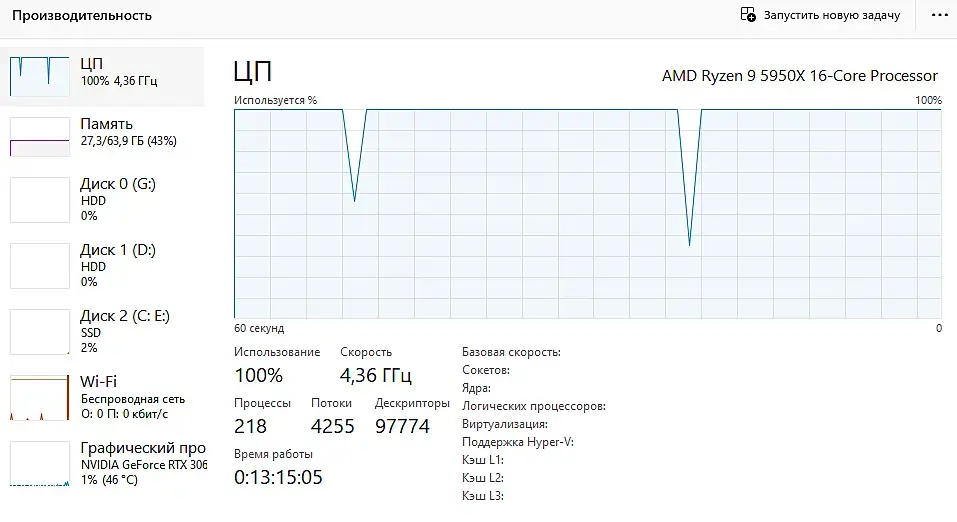The width and height of the screenshot is (957, 522).
Task: Click the run new task icon
Action: 748,15
